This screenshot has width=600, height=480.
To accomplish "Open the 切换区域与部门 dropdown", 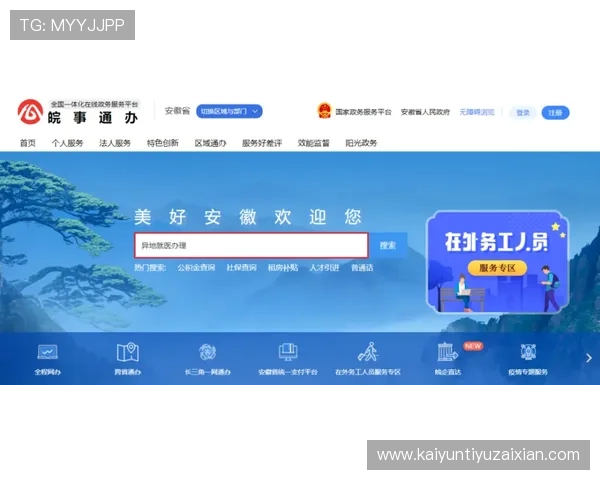I will tap(229, 111).
